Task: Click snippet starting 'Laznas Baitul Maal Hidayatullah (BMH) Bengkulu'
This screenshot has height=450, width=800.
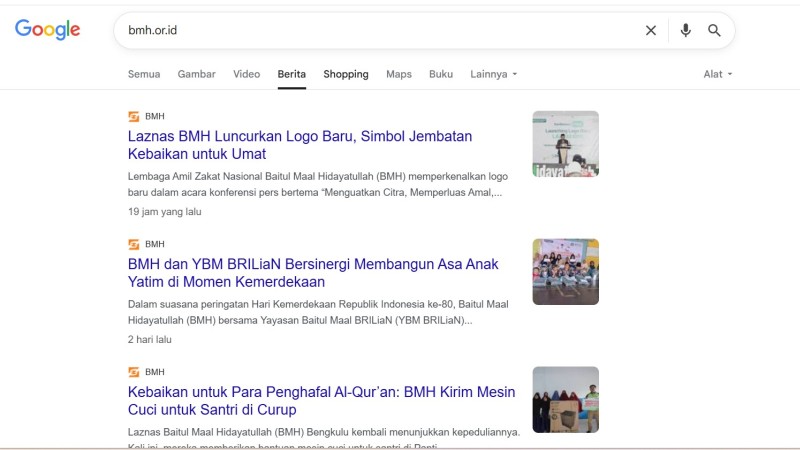Action: point(324,438)
